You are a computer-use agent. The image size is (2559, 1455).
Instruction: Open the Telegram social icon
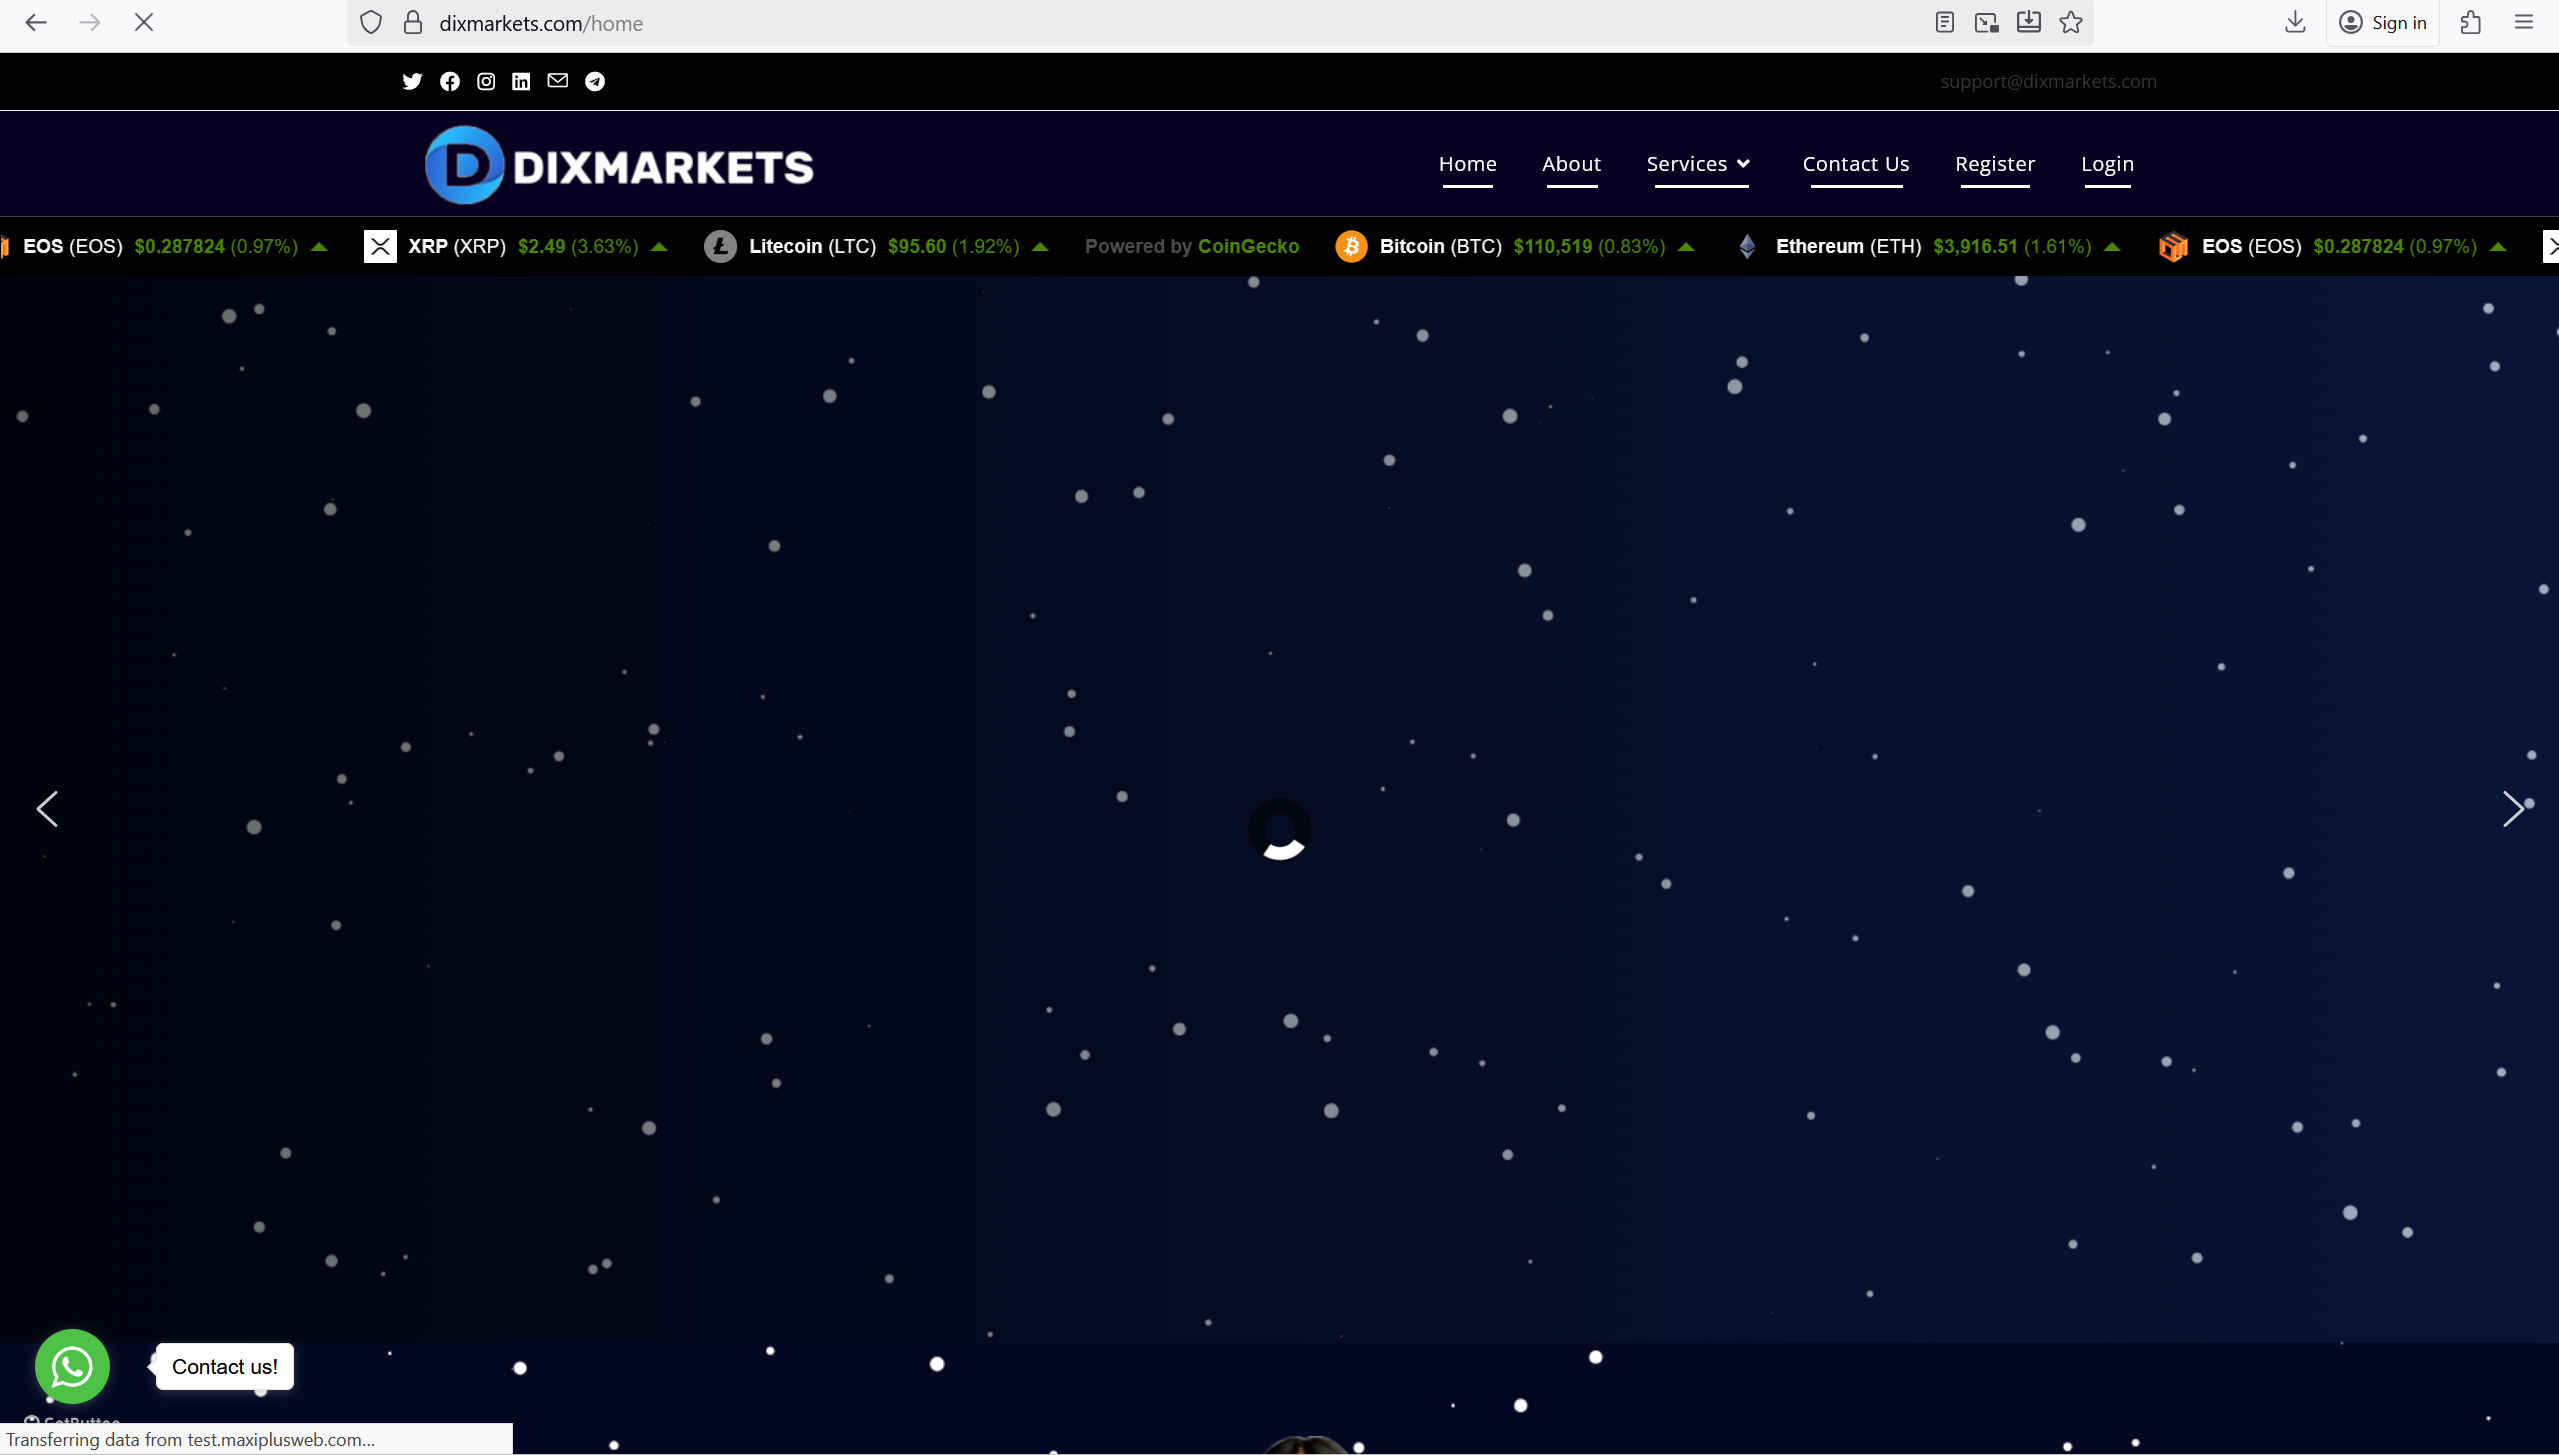click(x=595, y=81)
